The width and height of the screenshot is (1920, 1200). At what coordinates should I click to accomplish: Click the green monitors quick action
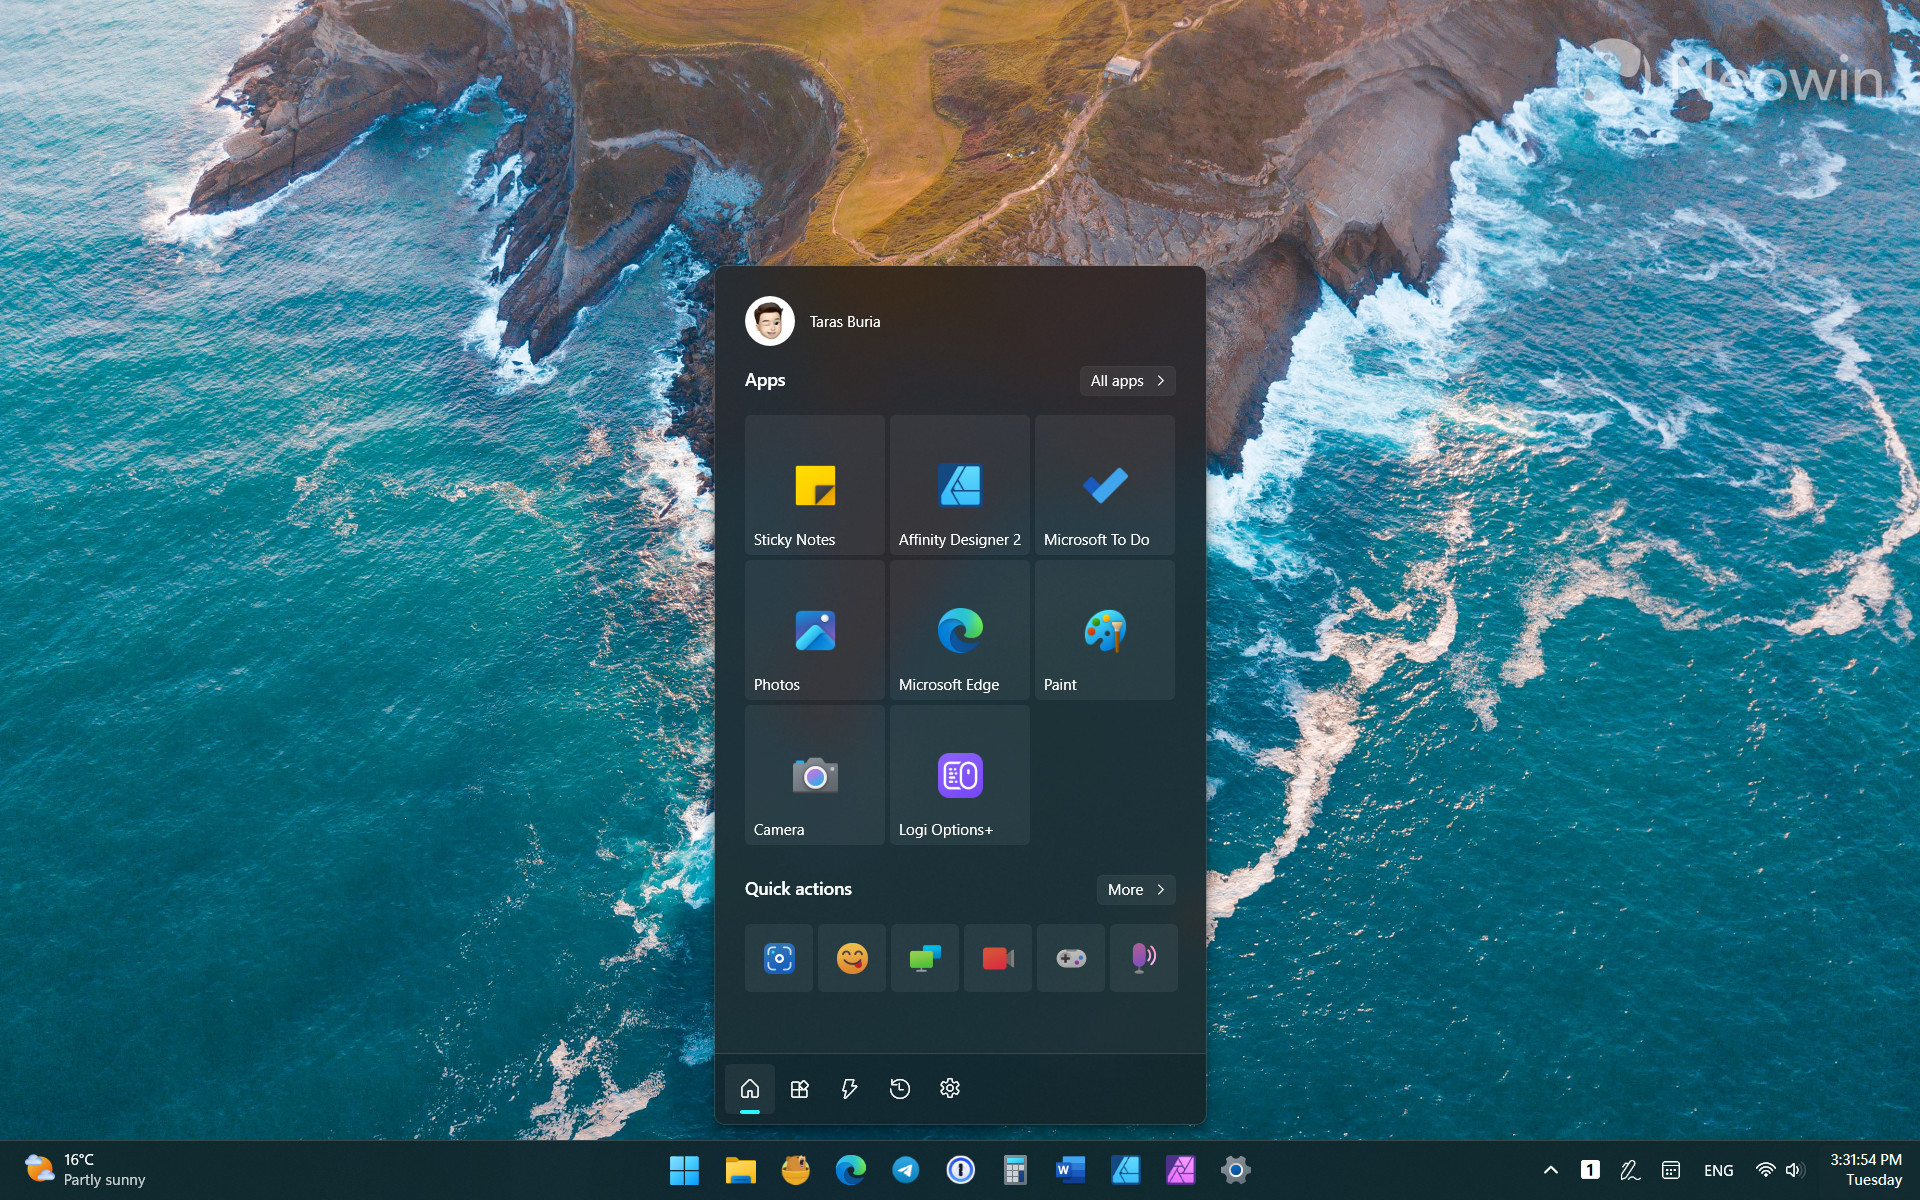(925, 958)
